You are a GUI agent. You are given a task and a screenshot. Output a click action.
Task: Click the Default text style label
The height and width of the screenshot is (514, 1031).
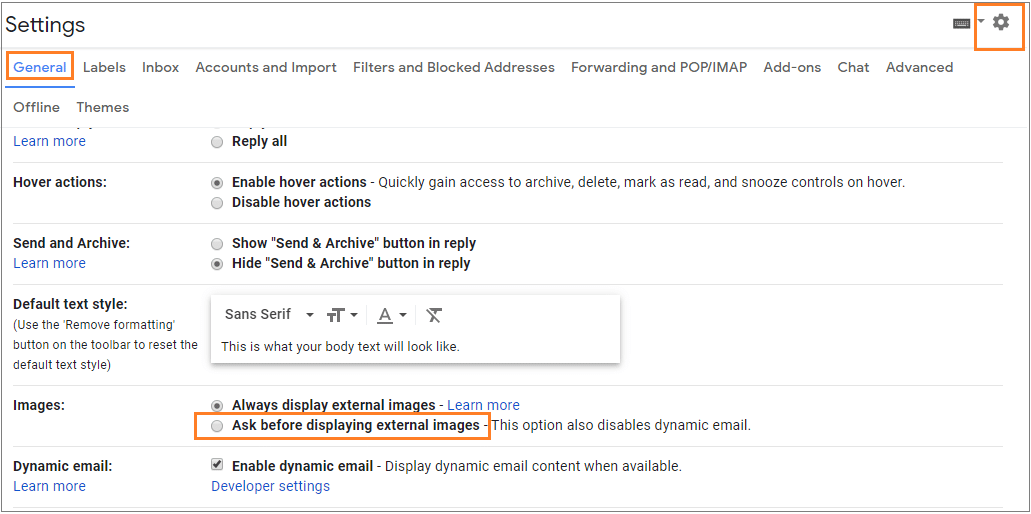pyautogui.click(x=70, y=304)
